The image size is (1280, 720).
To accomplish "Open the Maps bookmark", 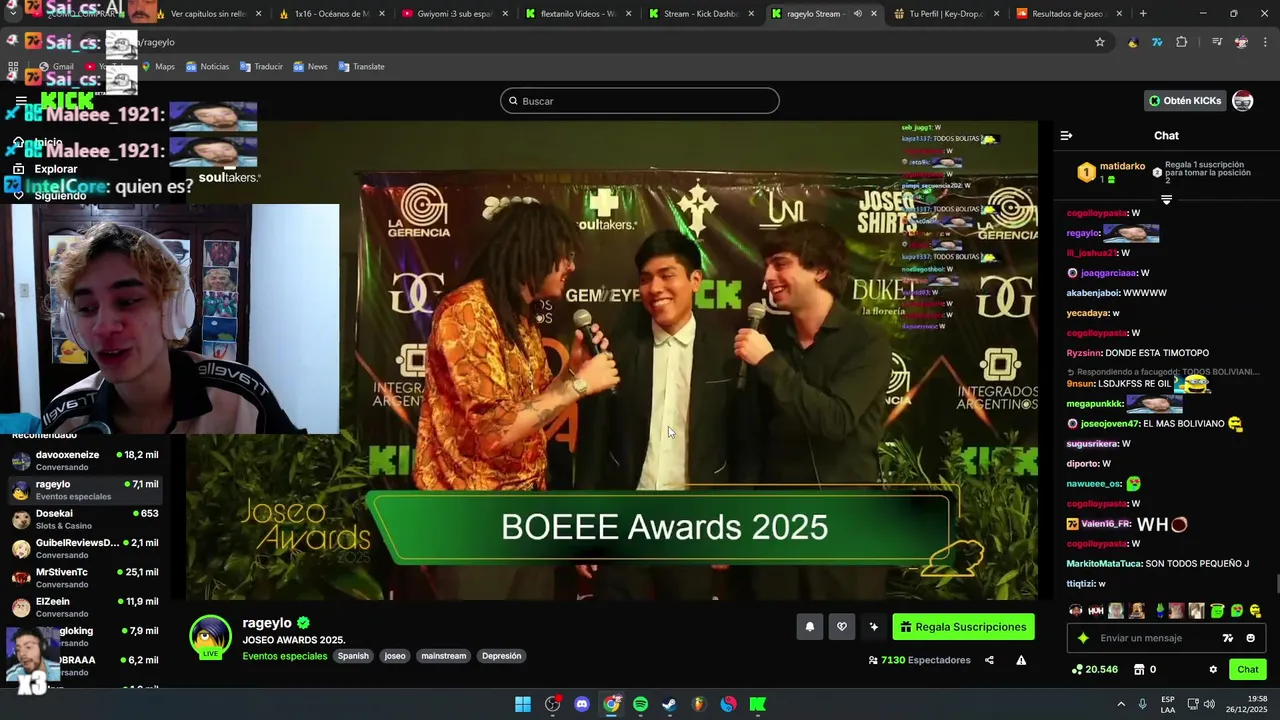I will coord(158,66).
